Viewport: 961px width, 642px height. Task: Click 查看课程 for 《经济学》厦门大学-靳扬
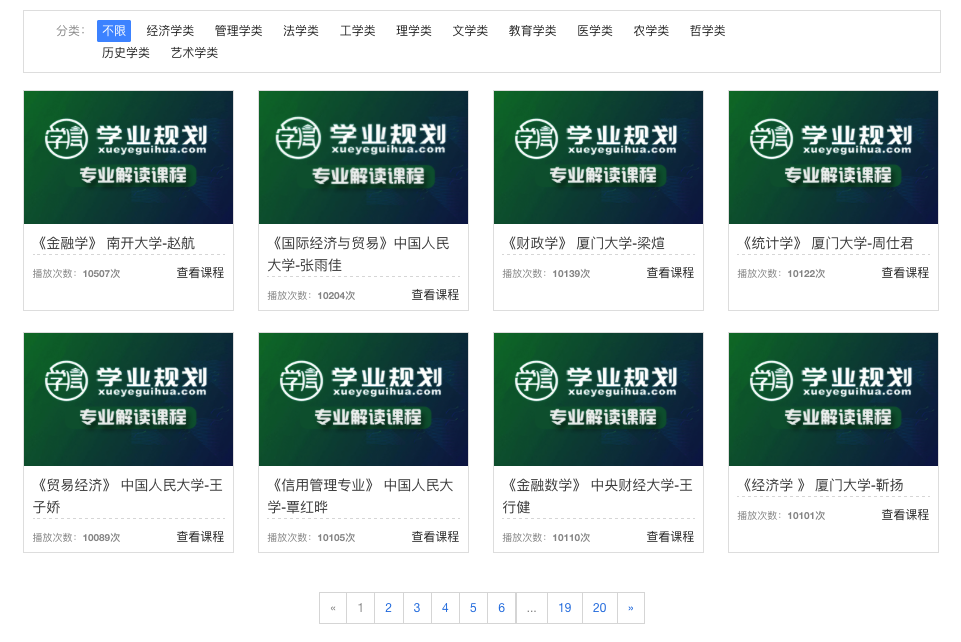point(904,515)
